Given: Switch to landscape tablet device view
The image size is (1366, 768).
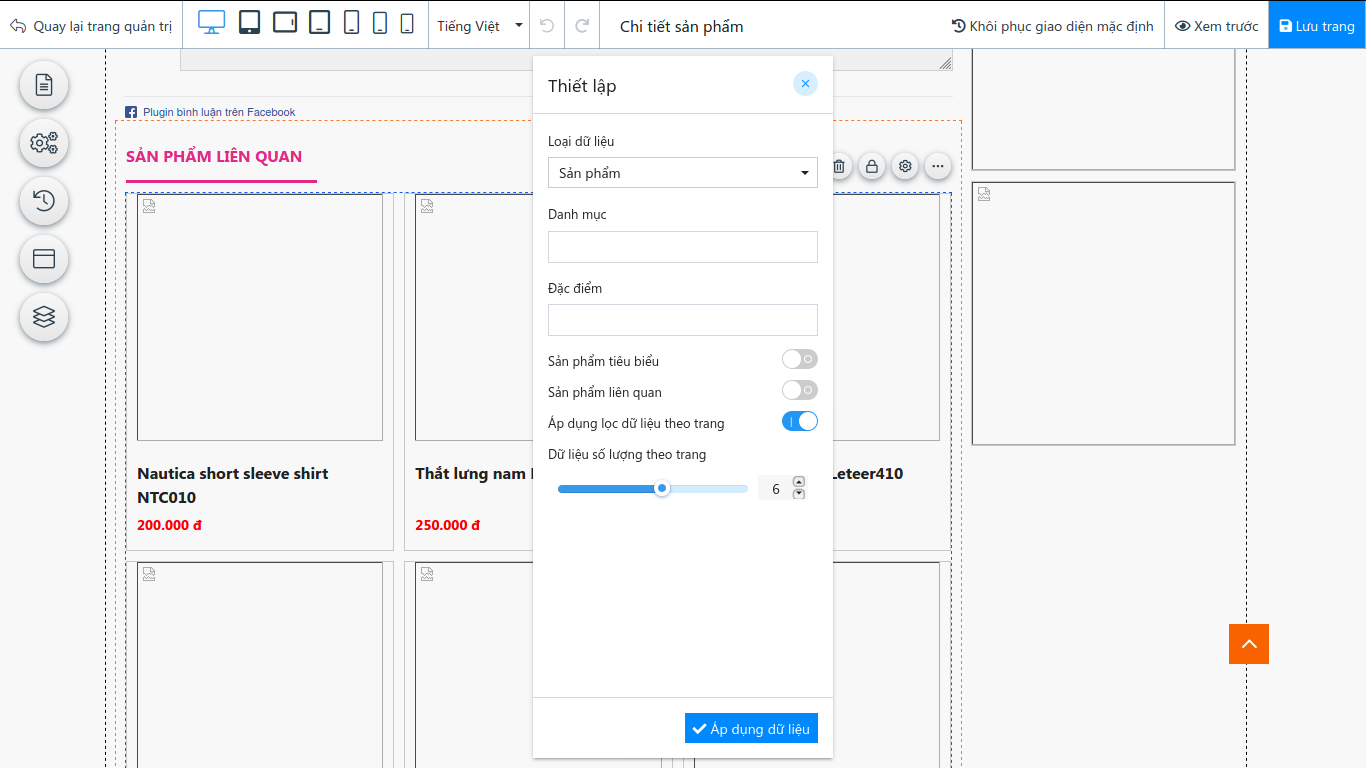Looking at the screenshot, I should 285,22.
